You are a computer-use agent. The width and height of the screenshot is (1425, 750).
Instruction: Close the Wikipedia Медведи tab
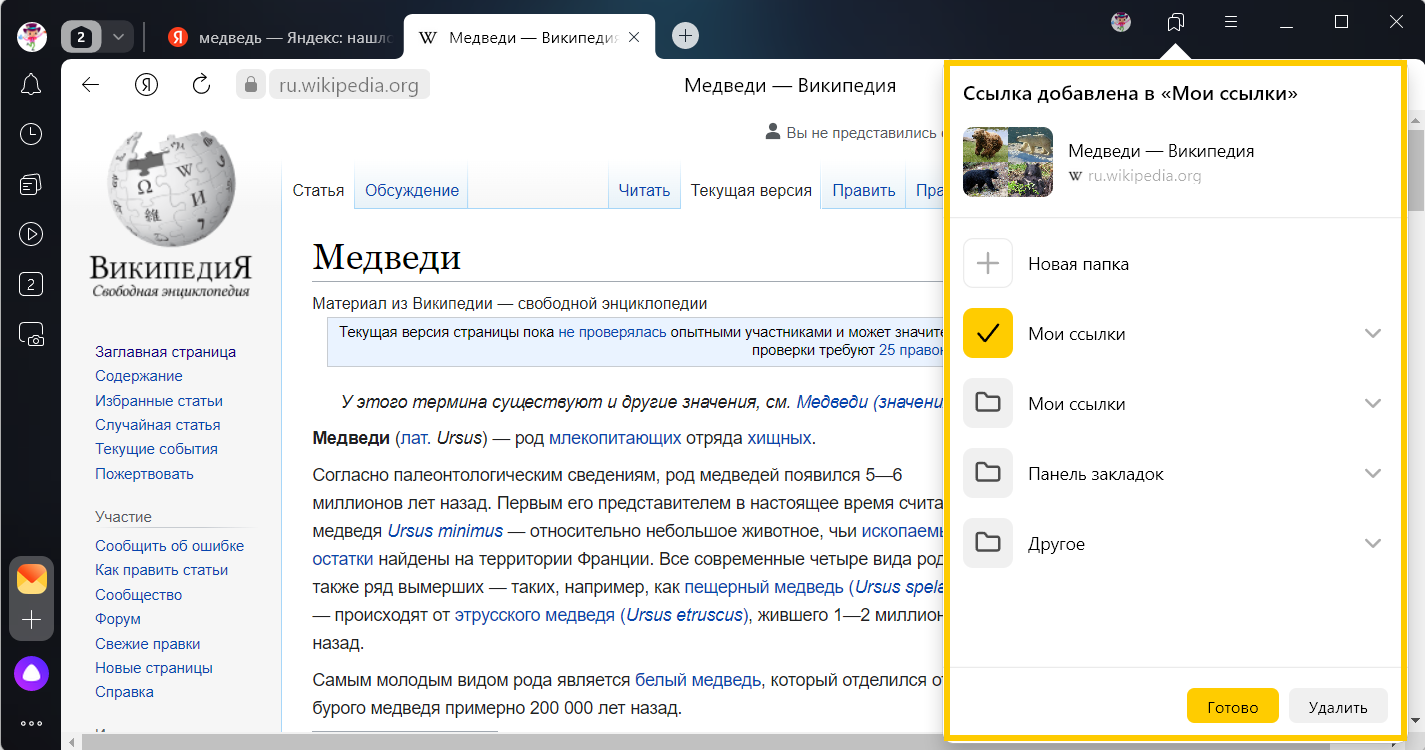634,37
